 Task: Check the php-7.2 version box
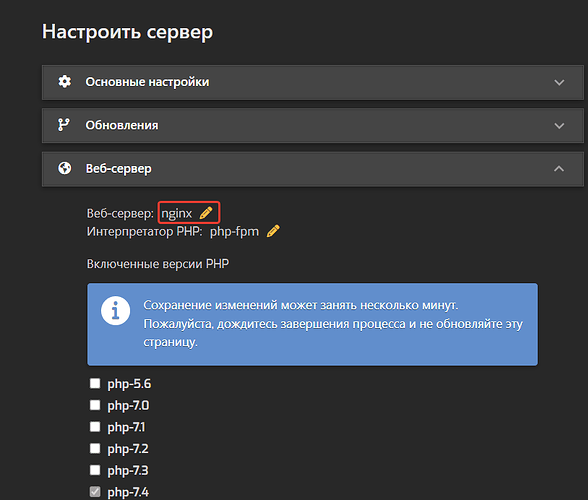point(95,448)
